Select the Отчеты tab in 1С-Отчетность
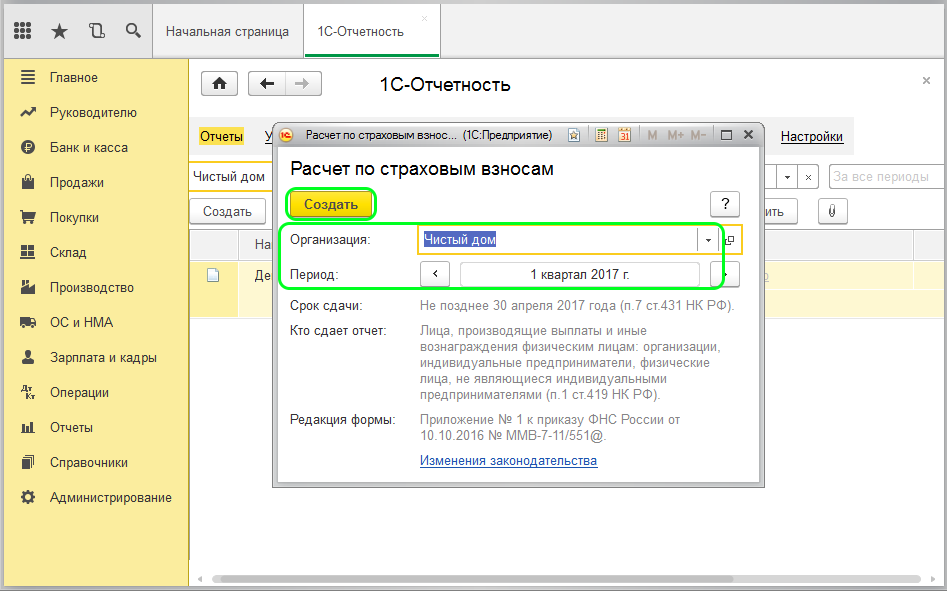 [221, 136]
